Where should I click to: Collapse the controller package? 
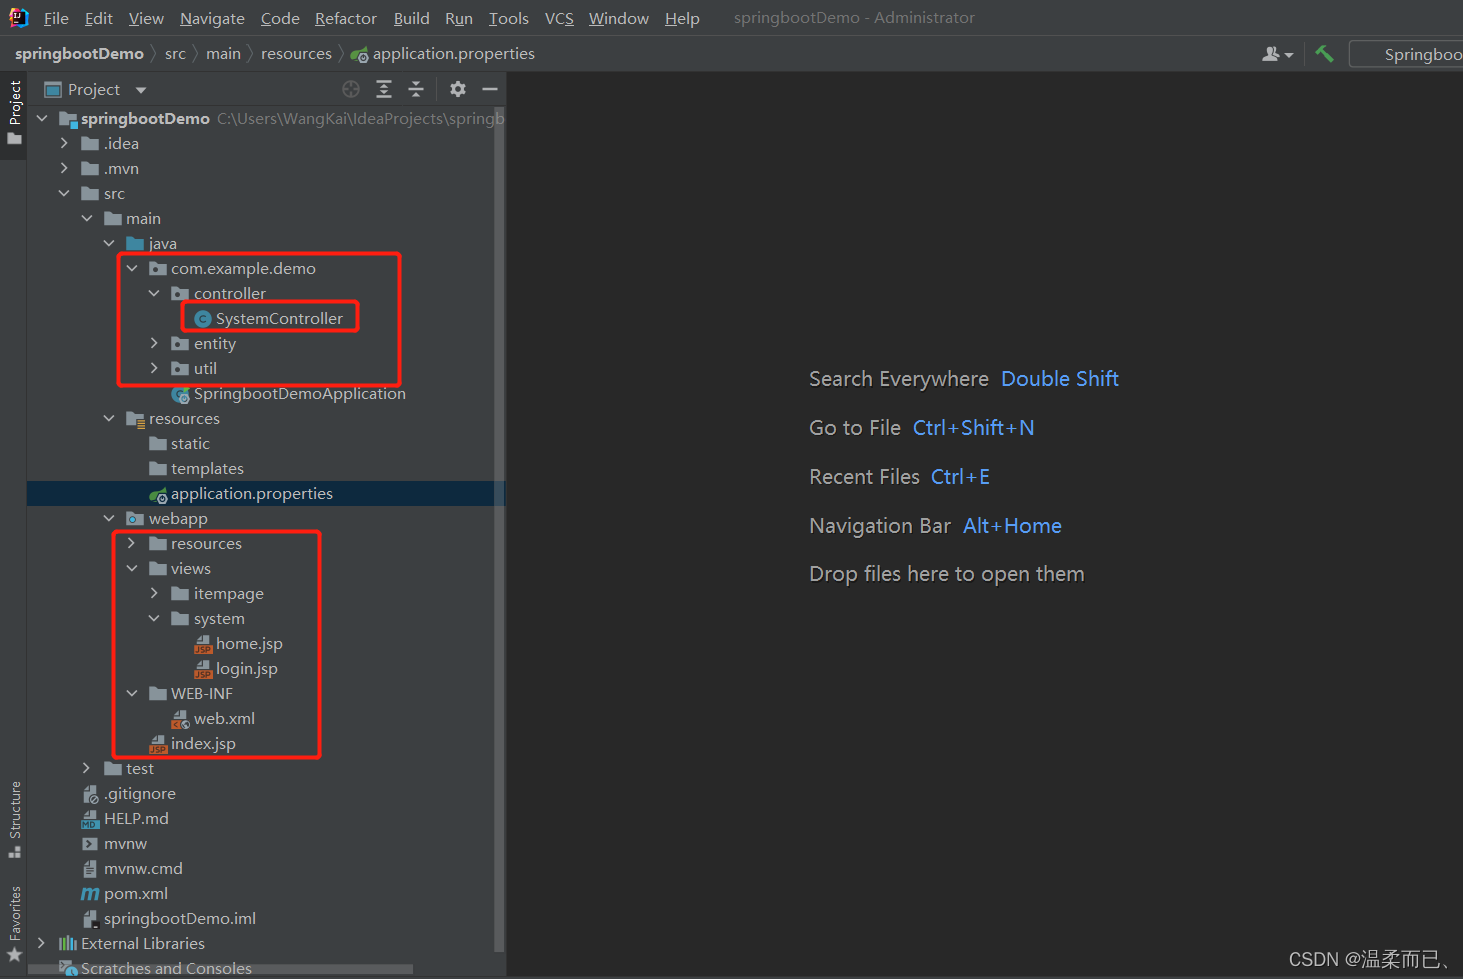[x=154, y=293]
